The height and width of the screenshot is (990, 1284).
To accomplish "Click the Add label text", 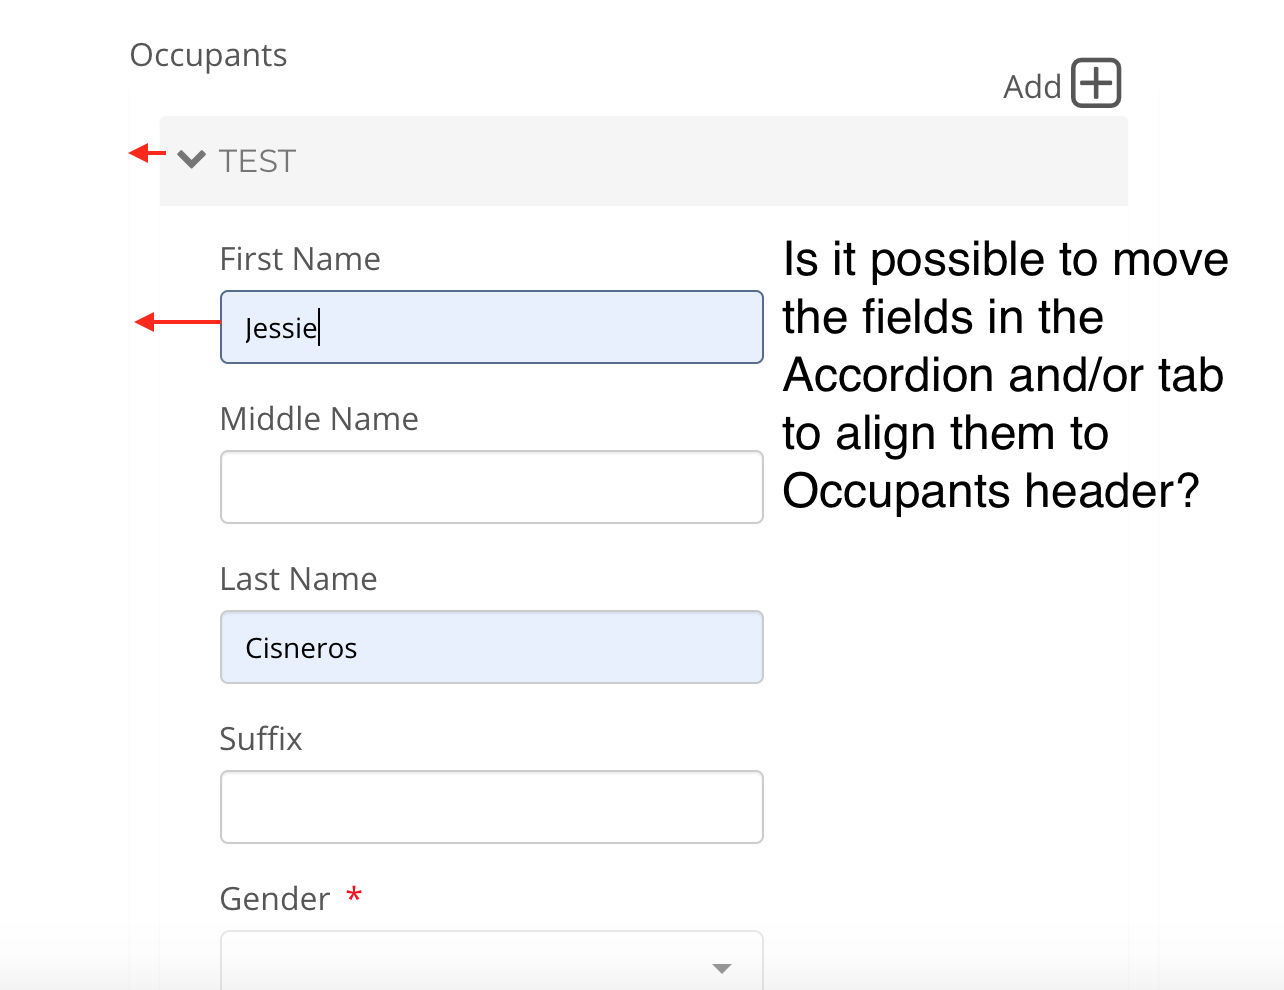I will click(1032, 87).
